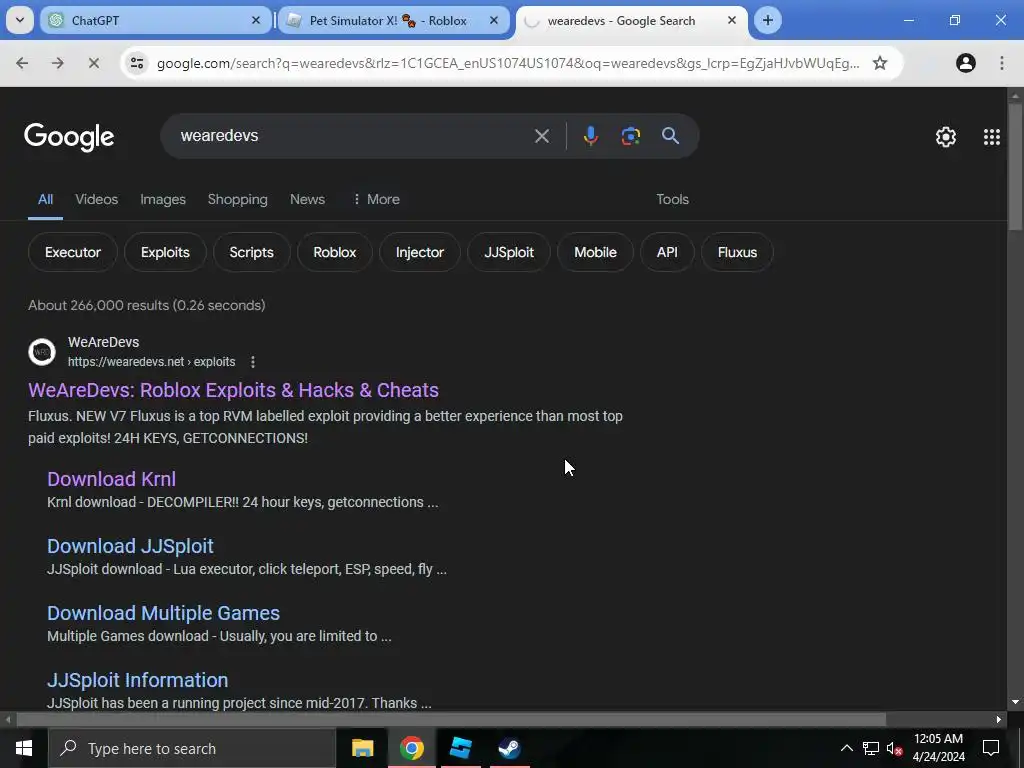Open search Tools
The height and width of the screenshot is (768, 1024).
pyautogui.click(x=672, y=199)
